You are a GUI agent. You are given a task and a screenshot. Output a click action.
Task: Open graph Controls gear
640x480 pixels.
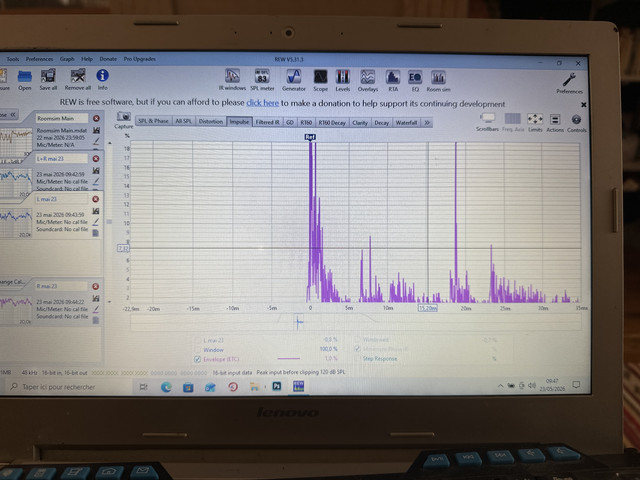click(x=576, y=124)
